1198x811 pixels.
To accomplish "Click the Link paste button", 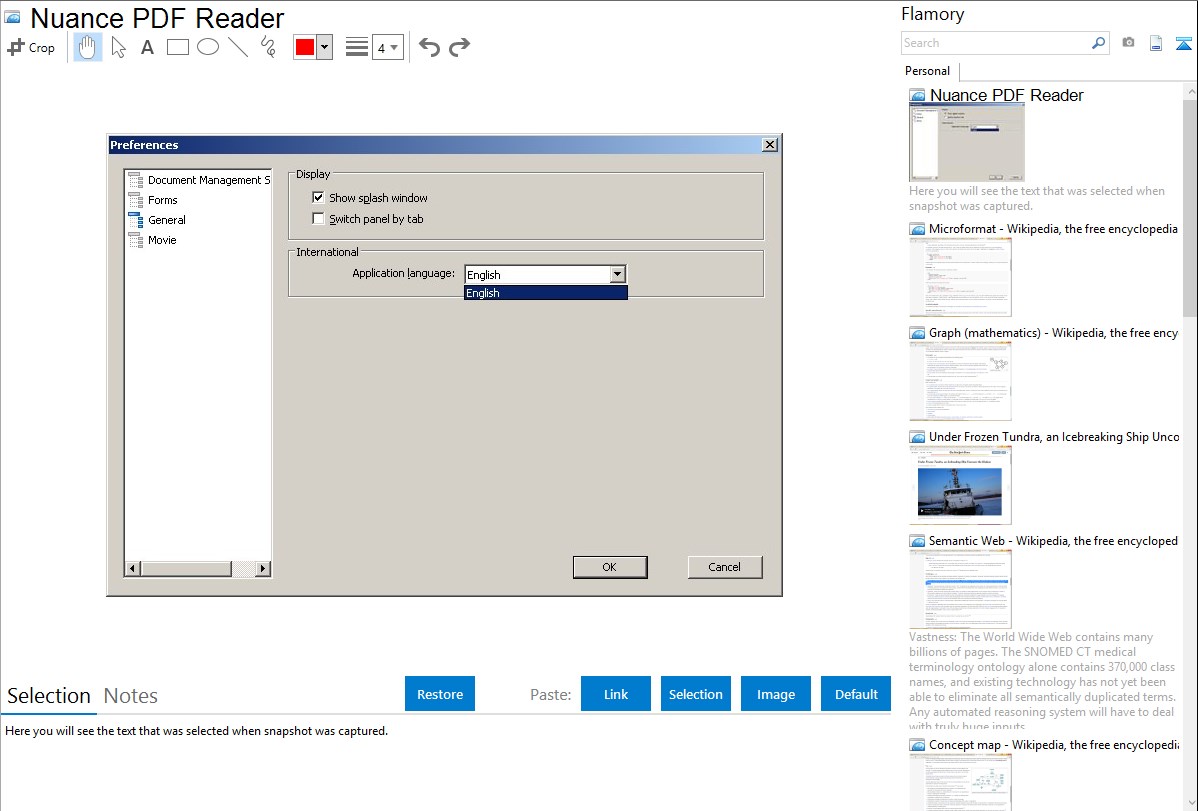I will point(616,694).
